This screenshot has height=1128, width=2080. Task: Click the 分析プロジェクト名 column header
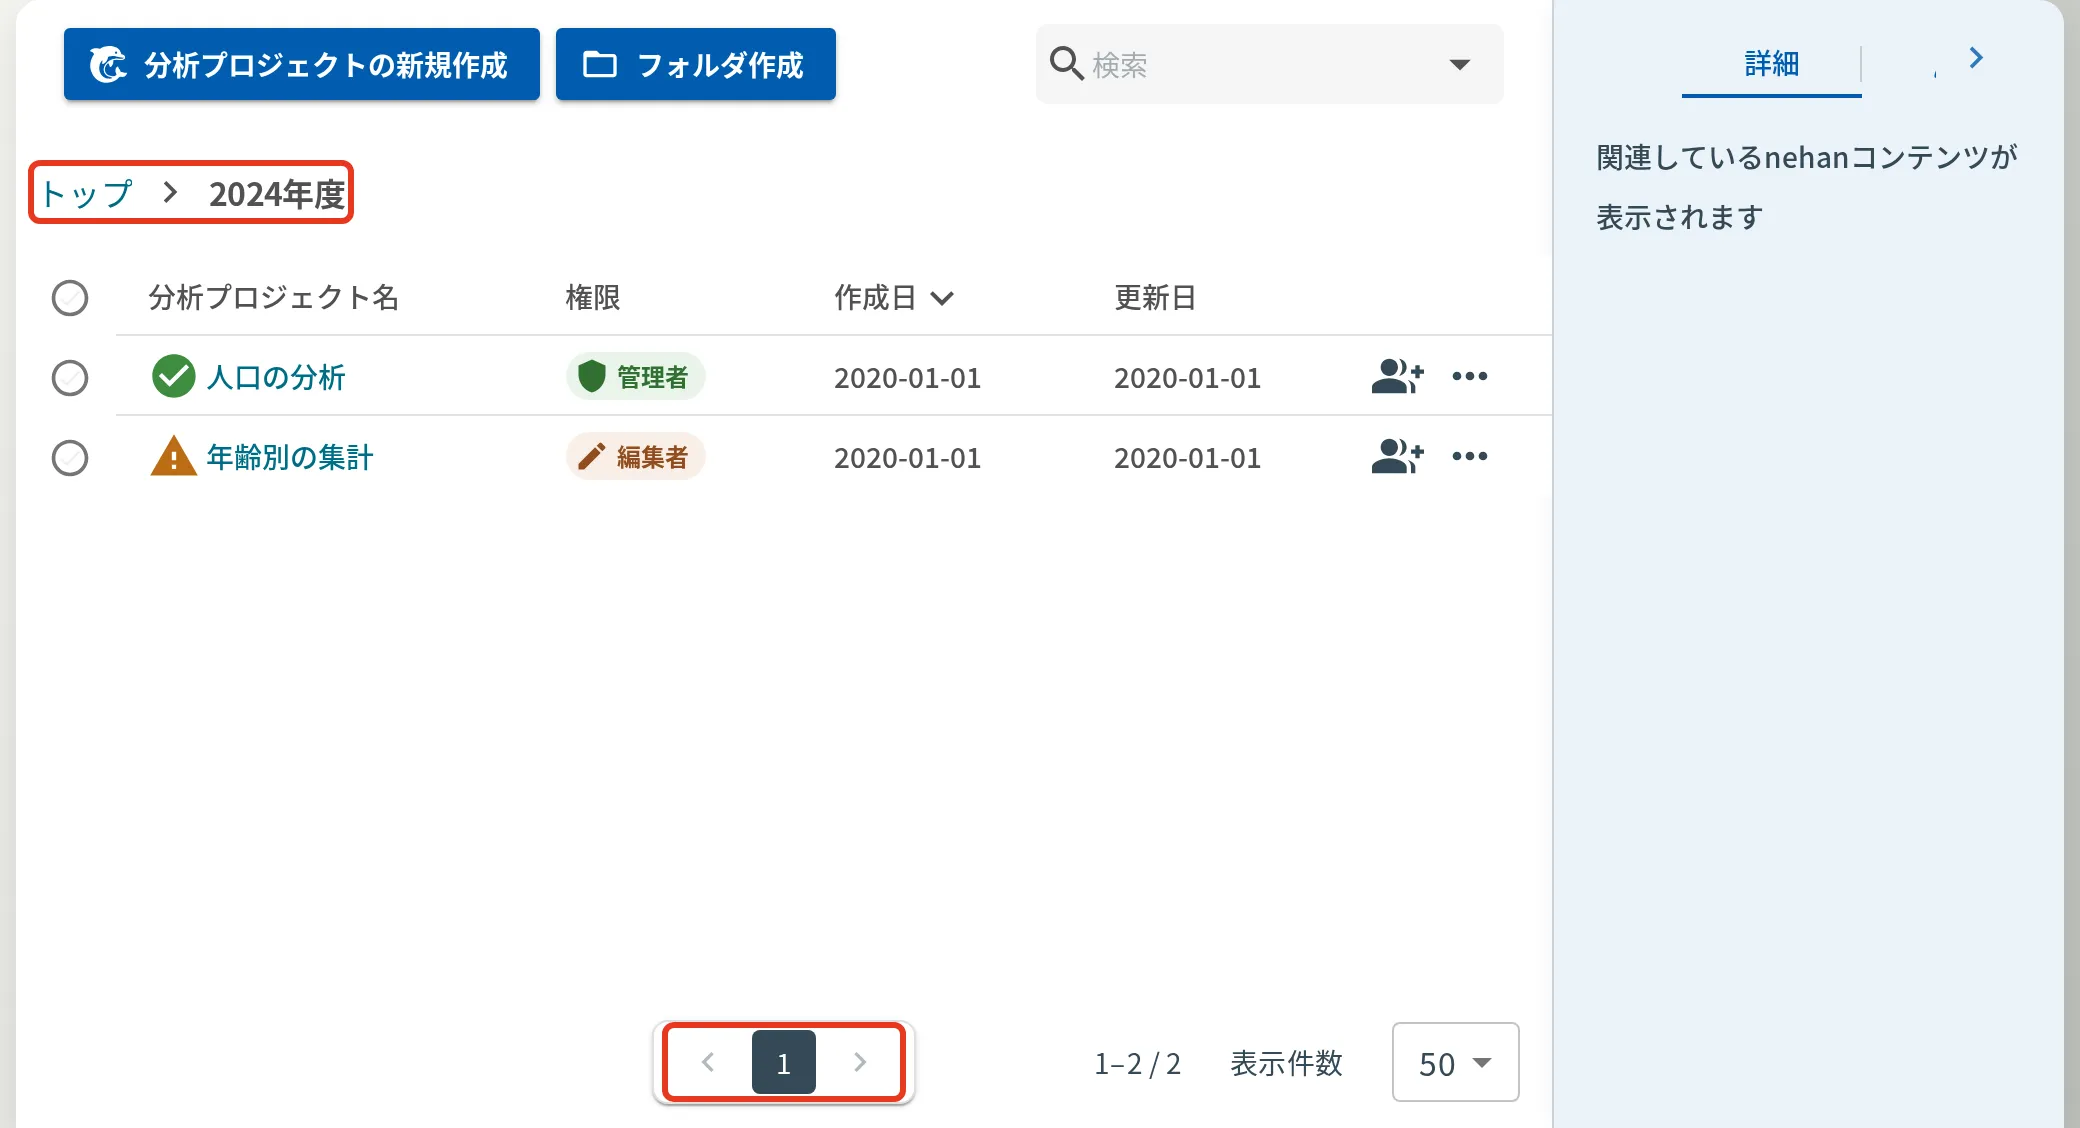274,297
